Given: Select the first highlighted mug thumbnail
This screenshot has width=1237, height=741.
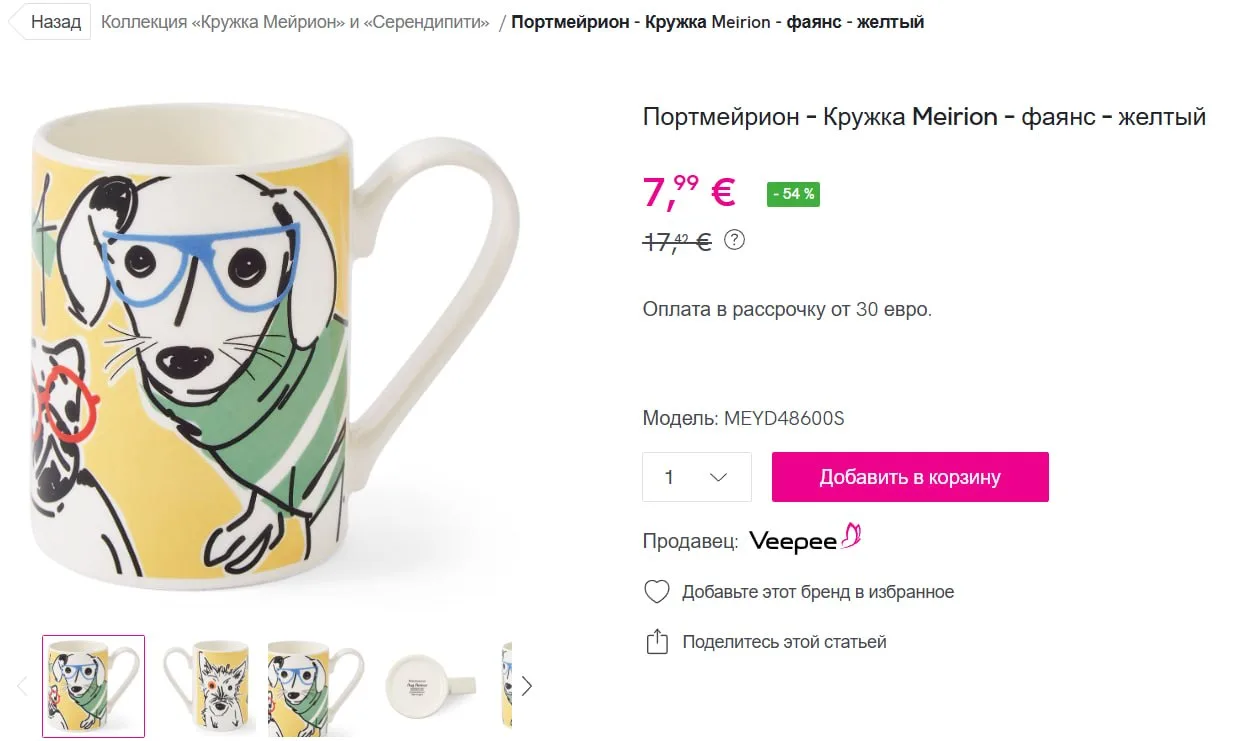Looking at the screenshot, I should pos(93,686).
